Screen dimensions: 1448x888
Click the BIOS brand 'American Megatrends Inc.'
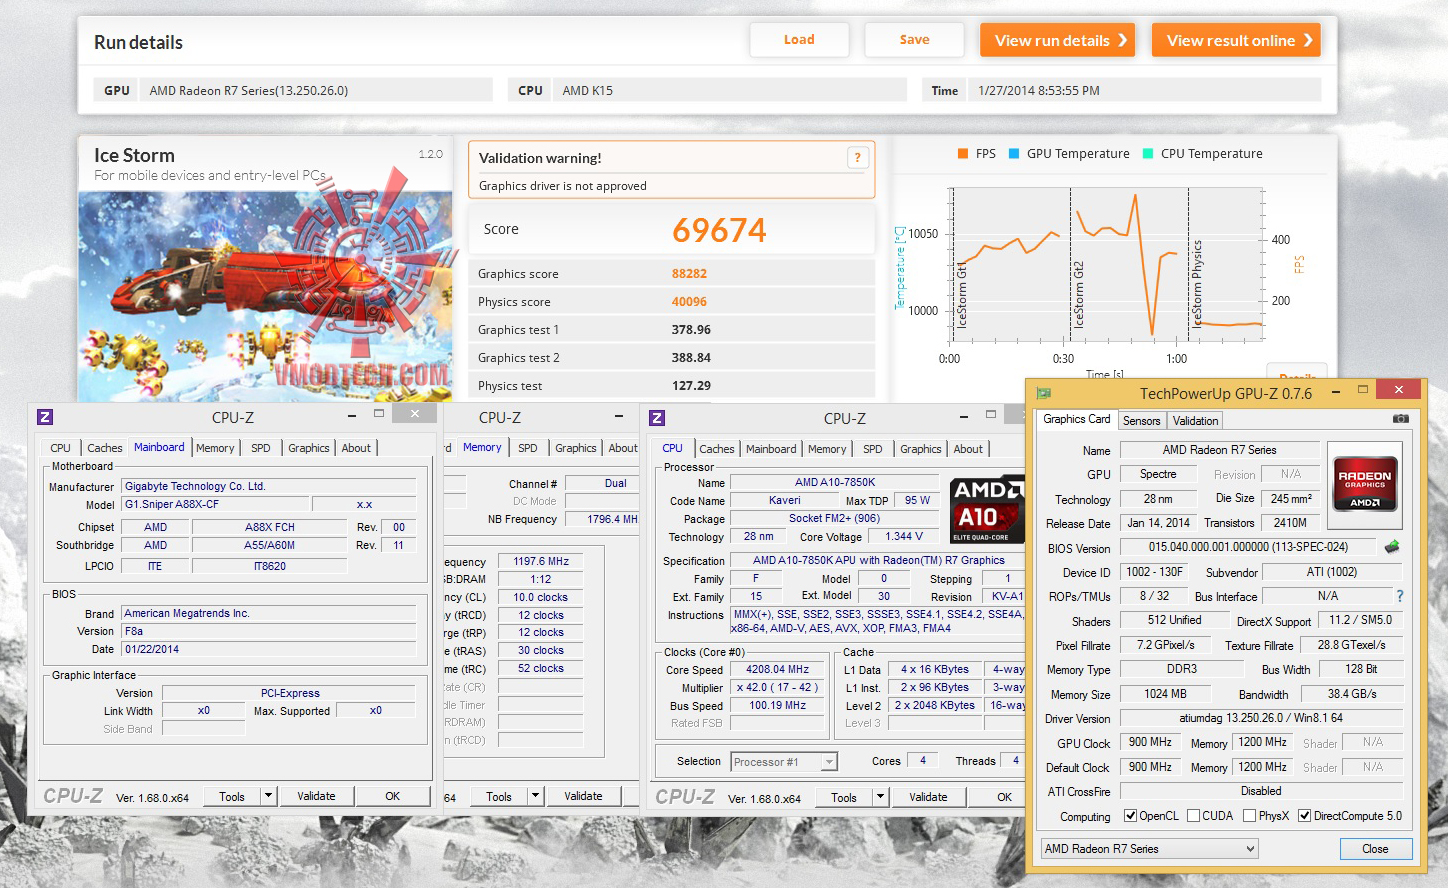(269, 613)
